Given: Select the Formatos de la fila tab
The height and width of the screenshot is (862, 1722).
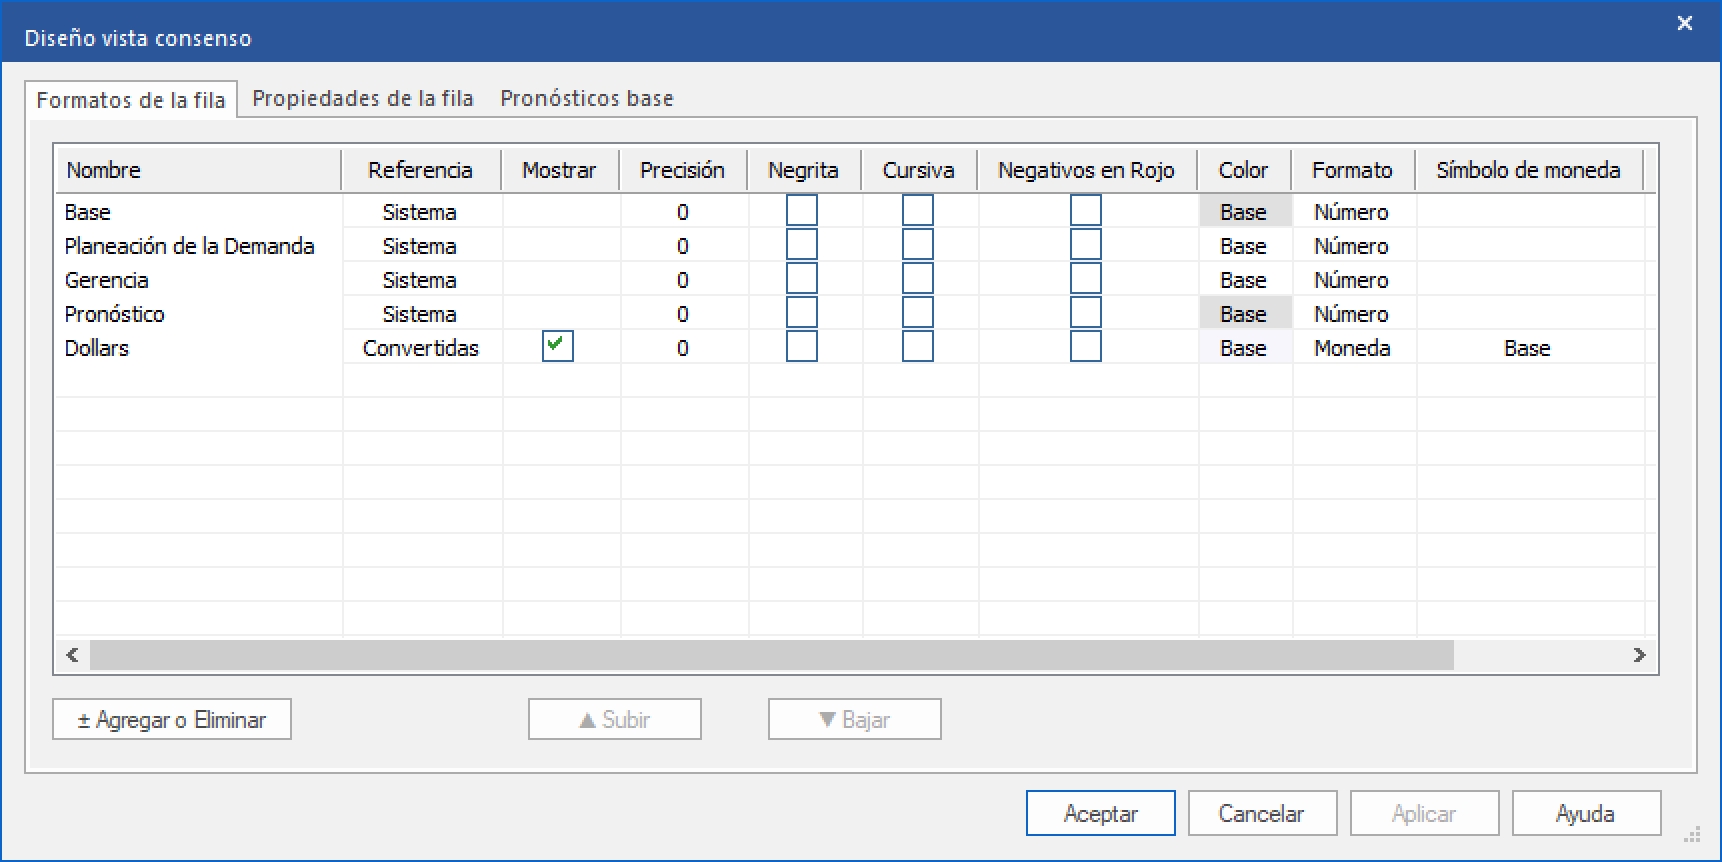Looking at the screenshot, I should point(131,100).
